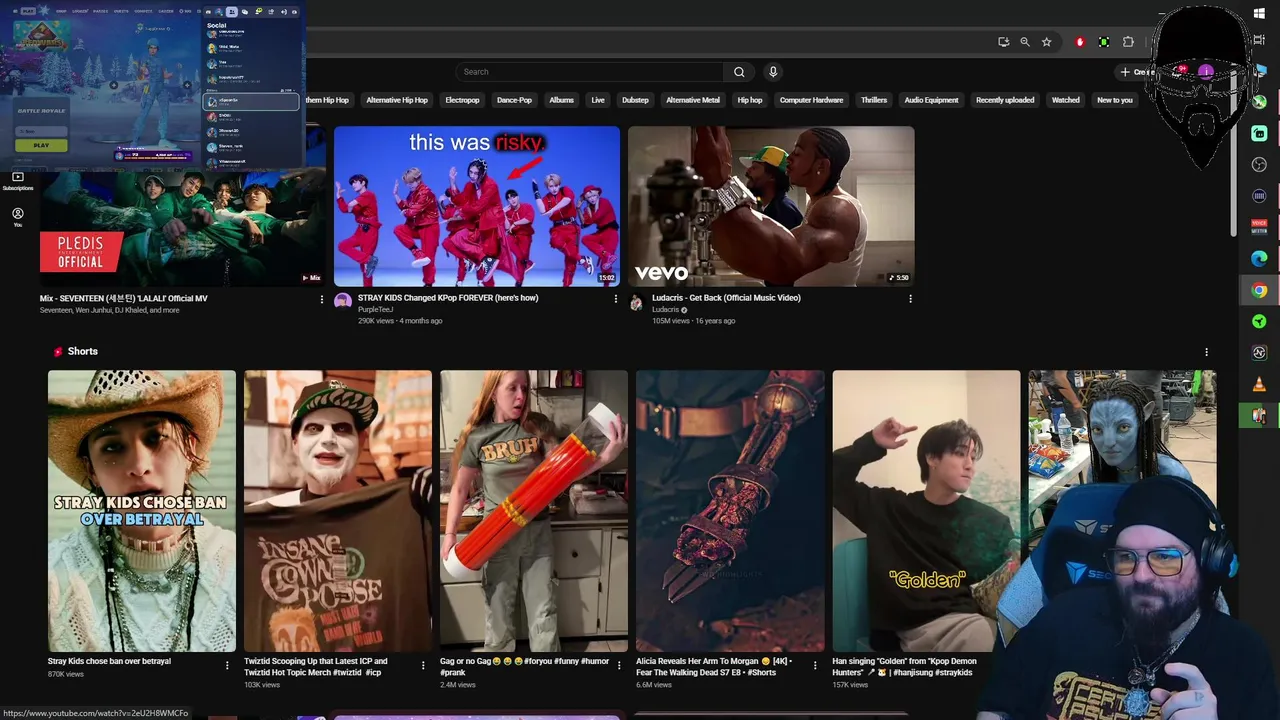The width and height of the screenshot is (1280, 720).
Task: Play the 'this was risky' Stray Kids thumbnail
Action: click(477, 206)
